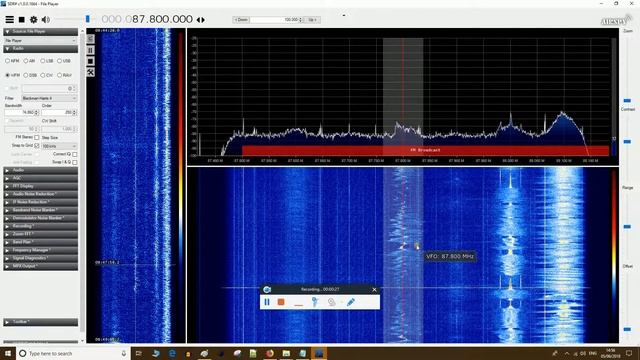Expand the Recording panel
Viewport: 640px width, 360px height.
point(40,226)
